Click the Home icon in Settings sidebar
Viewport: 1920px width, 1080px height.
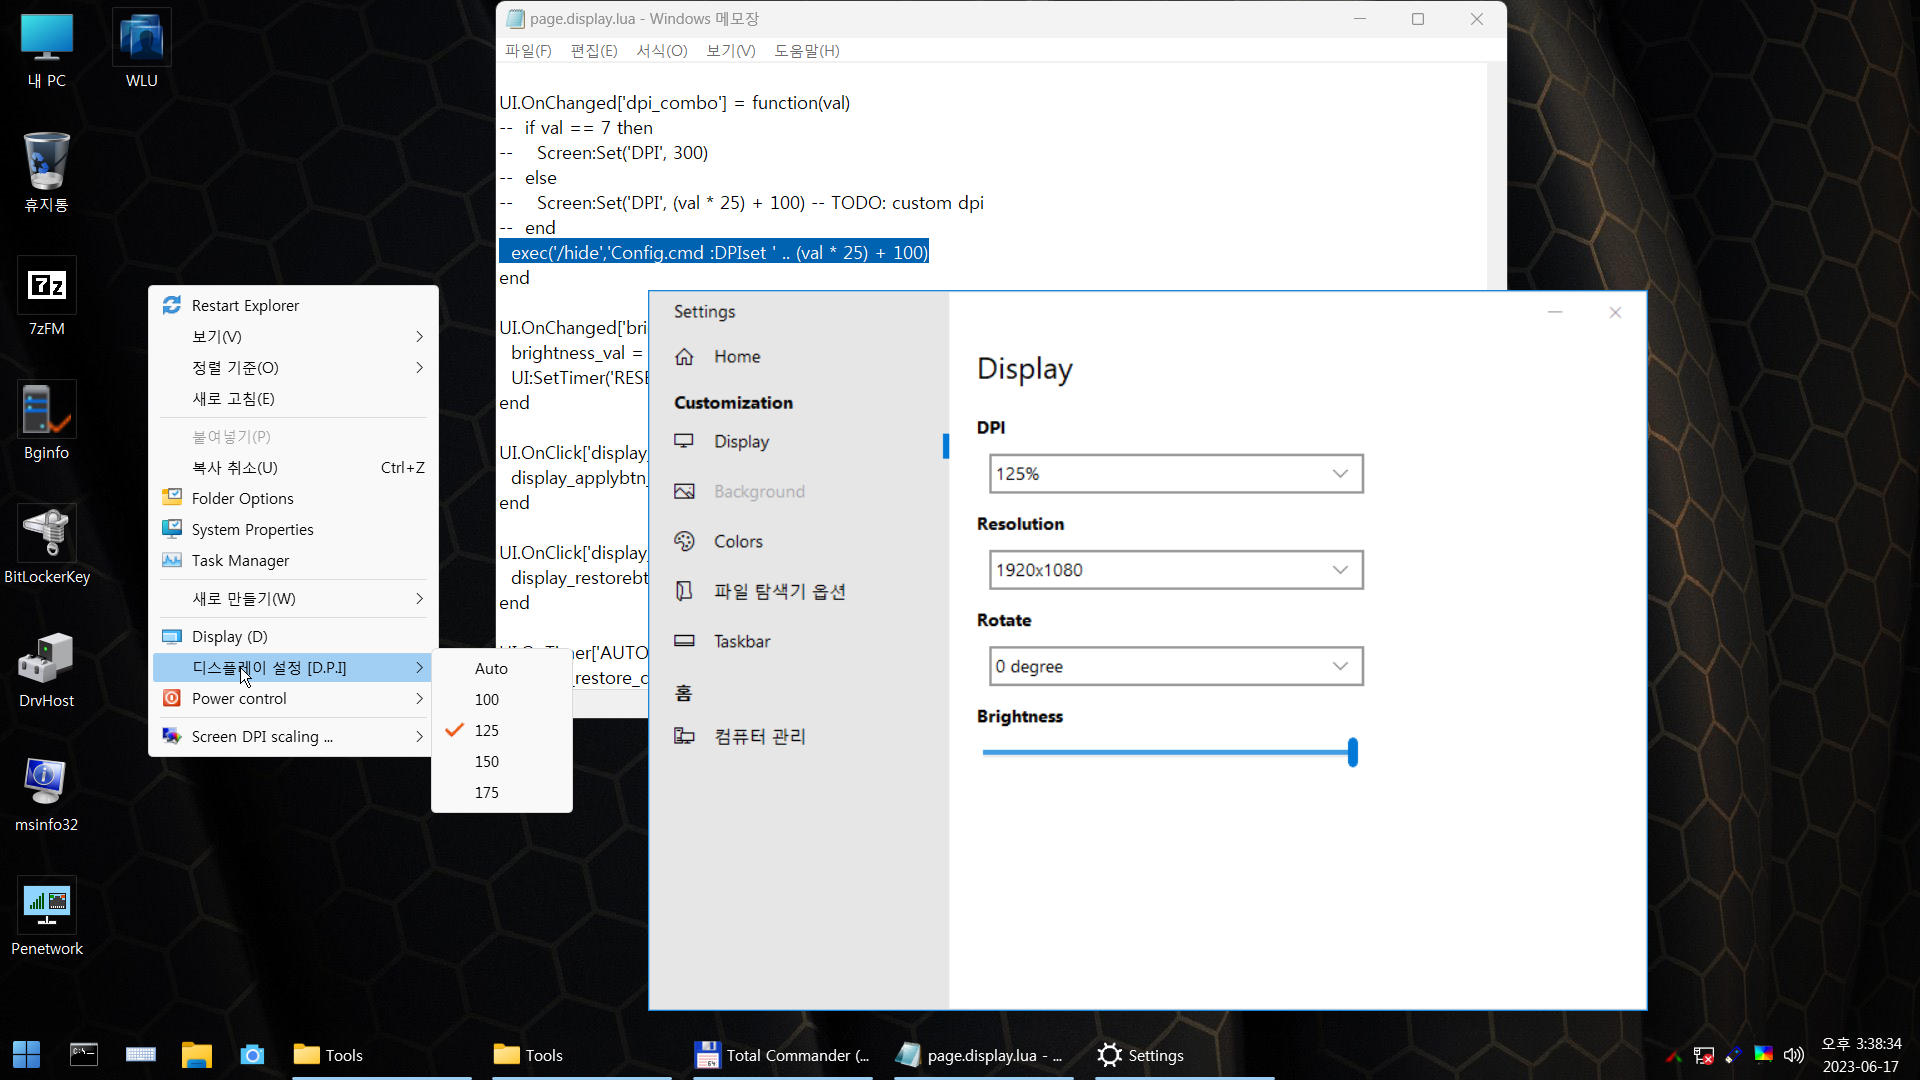coord(684,357)
